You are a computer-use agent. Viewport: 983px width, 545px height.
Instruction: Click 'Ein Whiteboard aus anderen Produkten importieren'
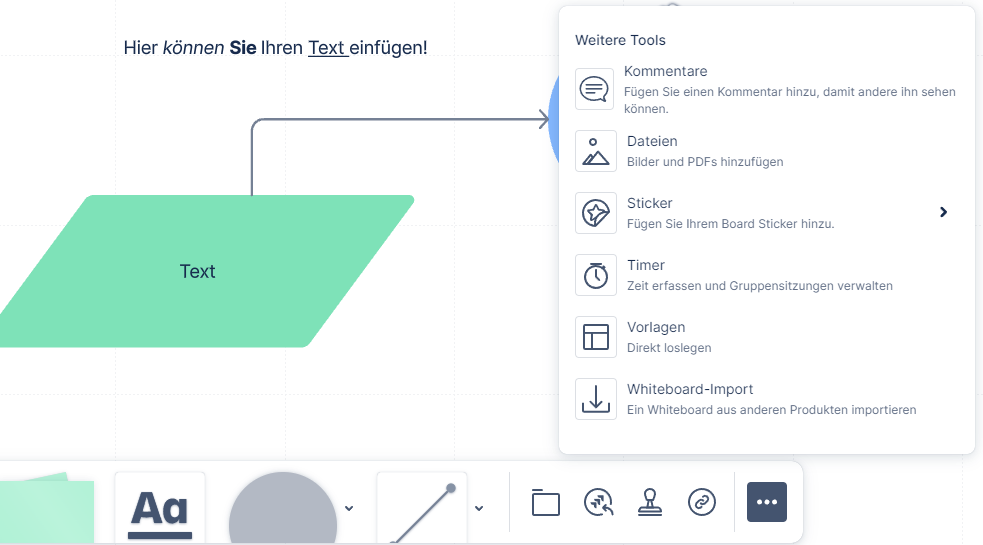[x=772, y=410]
